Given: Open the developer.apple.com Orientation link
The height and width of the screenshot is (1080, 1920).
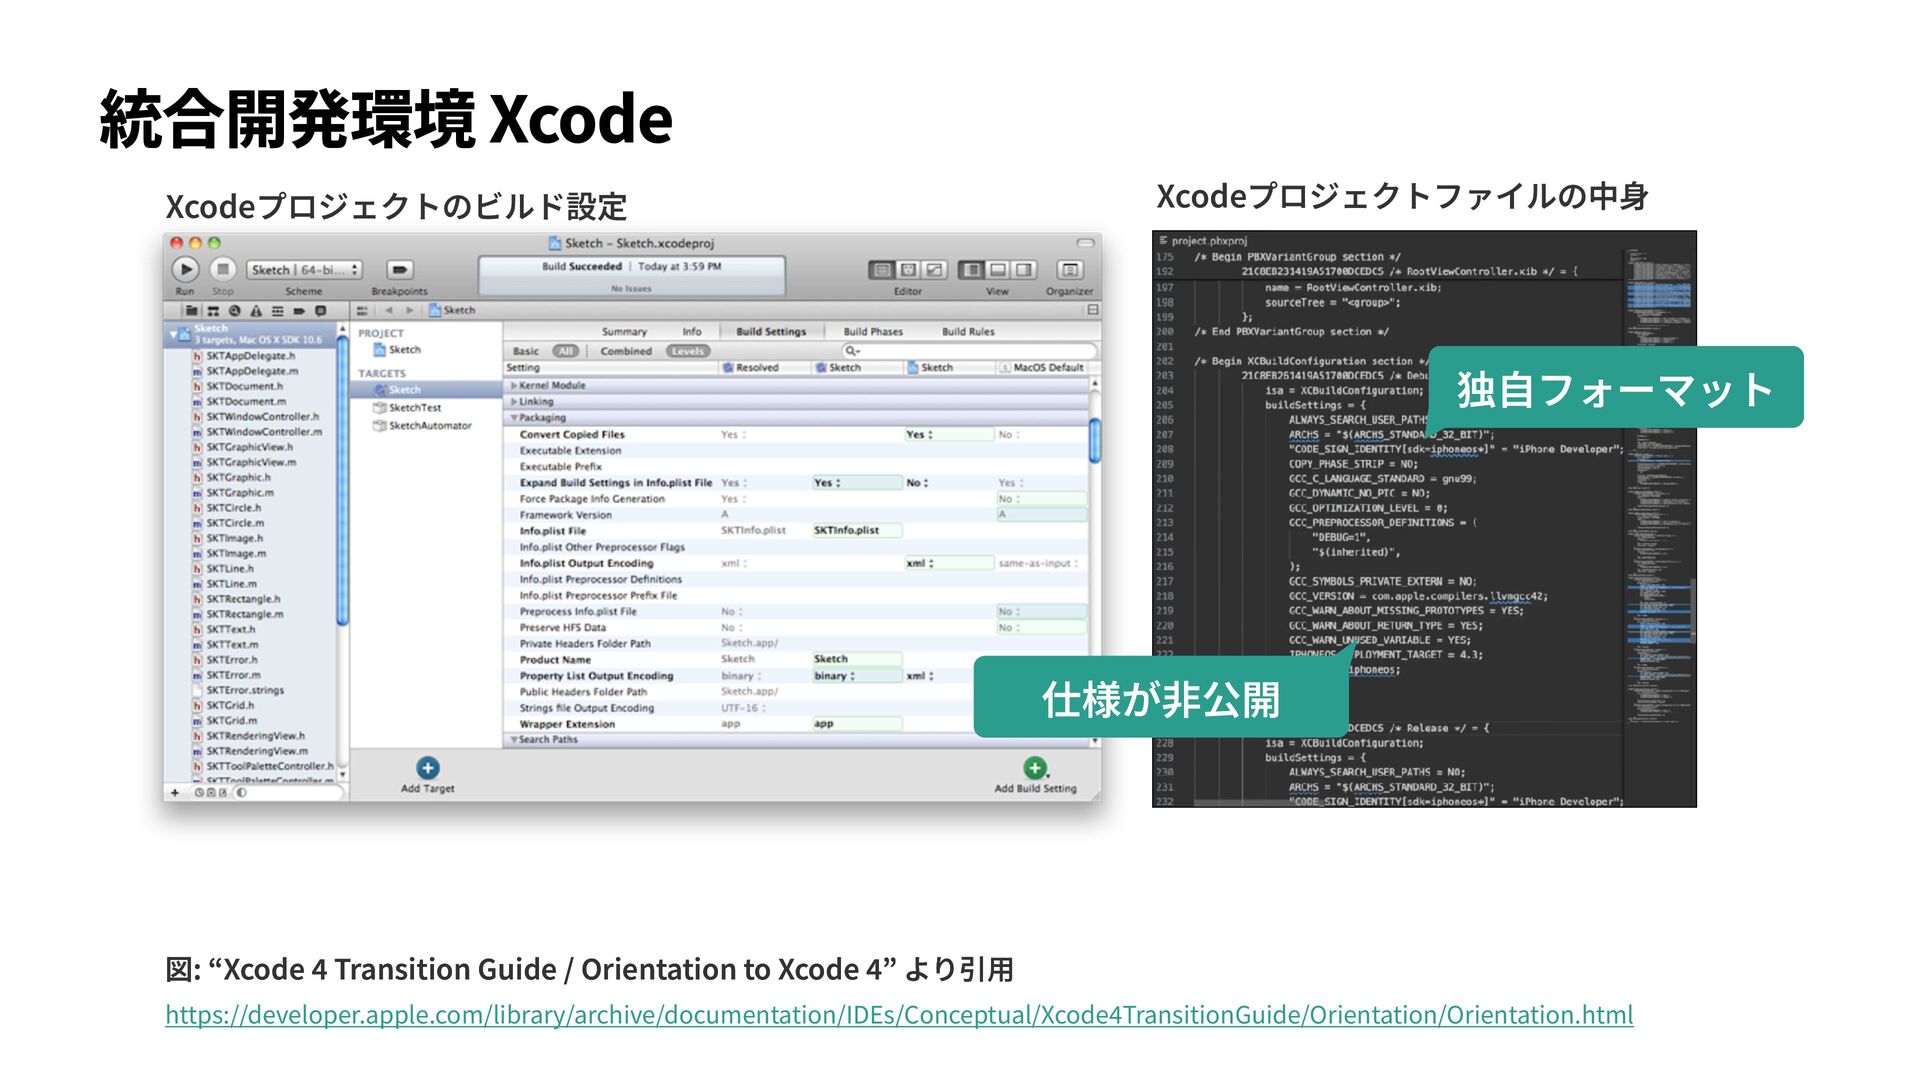Looking at the screenshot, I should click(x=899, y=1015).
